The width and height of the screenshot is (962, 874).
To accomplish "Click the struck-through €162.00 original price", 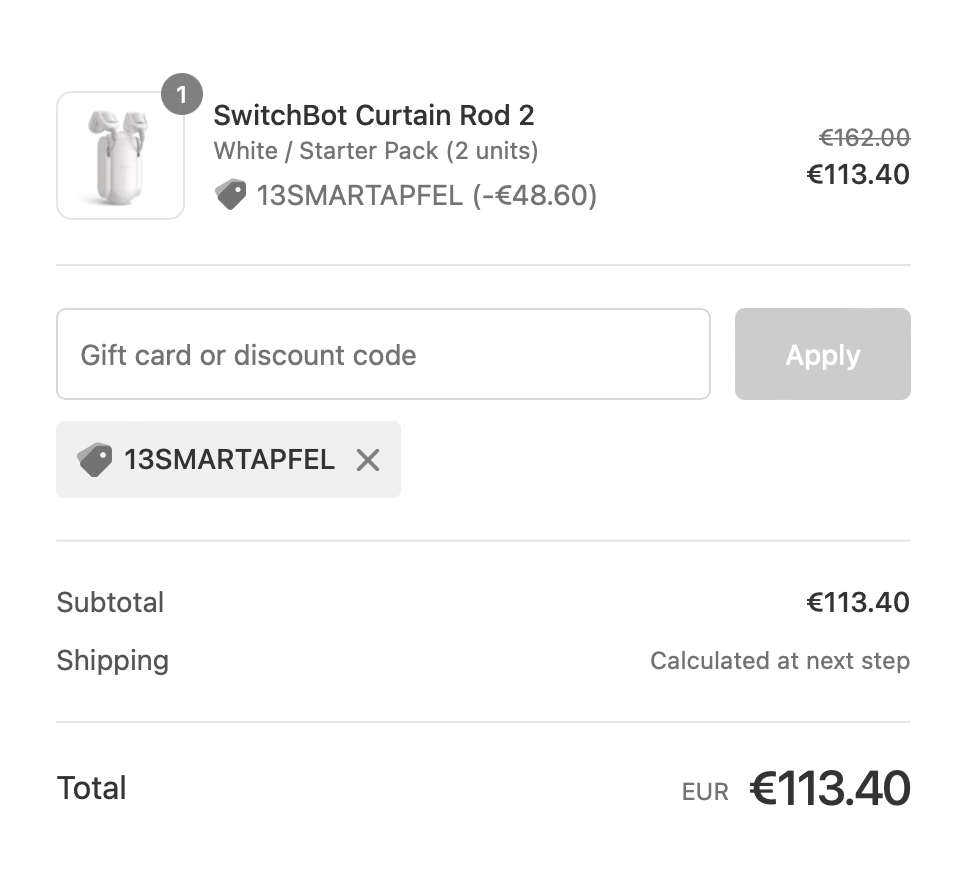I will coord(864,138).
